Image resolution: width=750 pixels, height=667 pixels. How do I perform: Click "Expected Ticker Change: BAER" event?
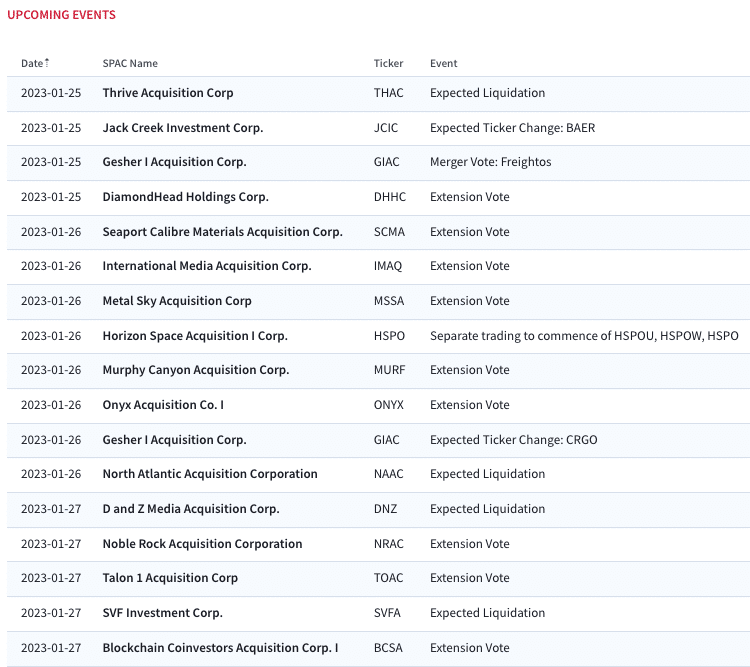coord(513,128)
